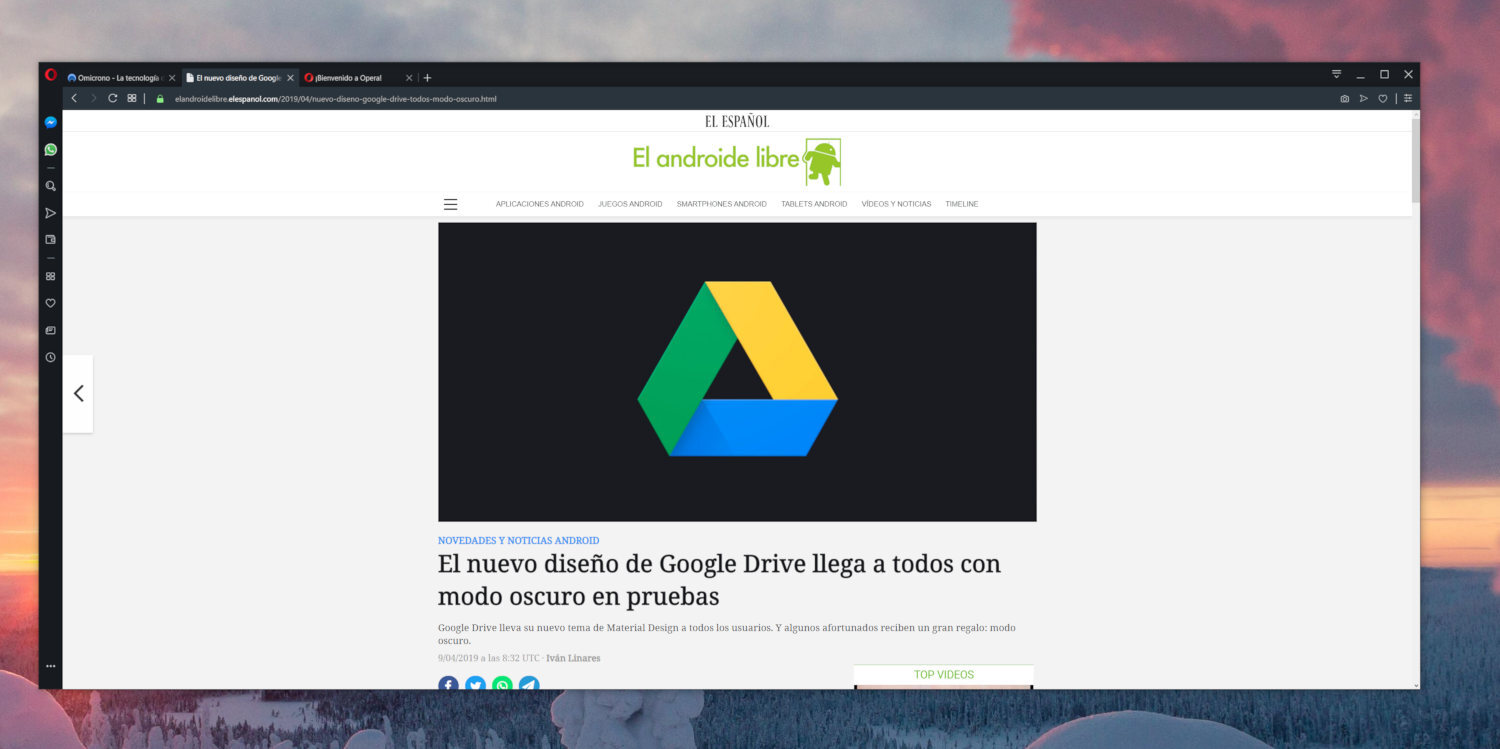
Task: Add page to bookmarks with toolbar heart icon
Action: [x=1383, y=99]
